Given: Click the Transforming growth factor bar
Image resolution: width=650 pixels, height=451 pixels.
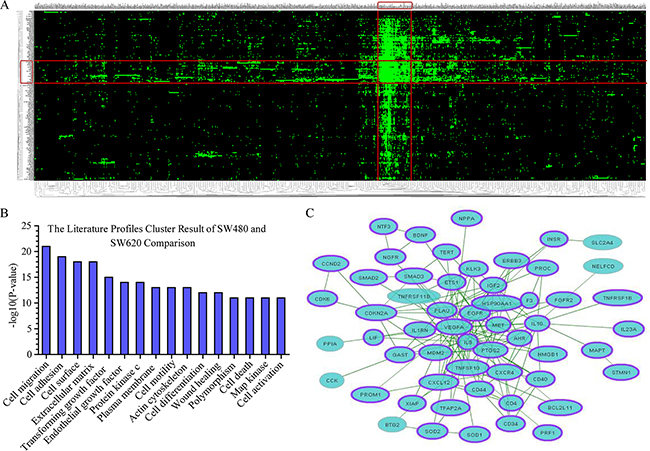Looking at the screenshot, I should pos(109,316).
